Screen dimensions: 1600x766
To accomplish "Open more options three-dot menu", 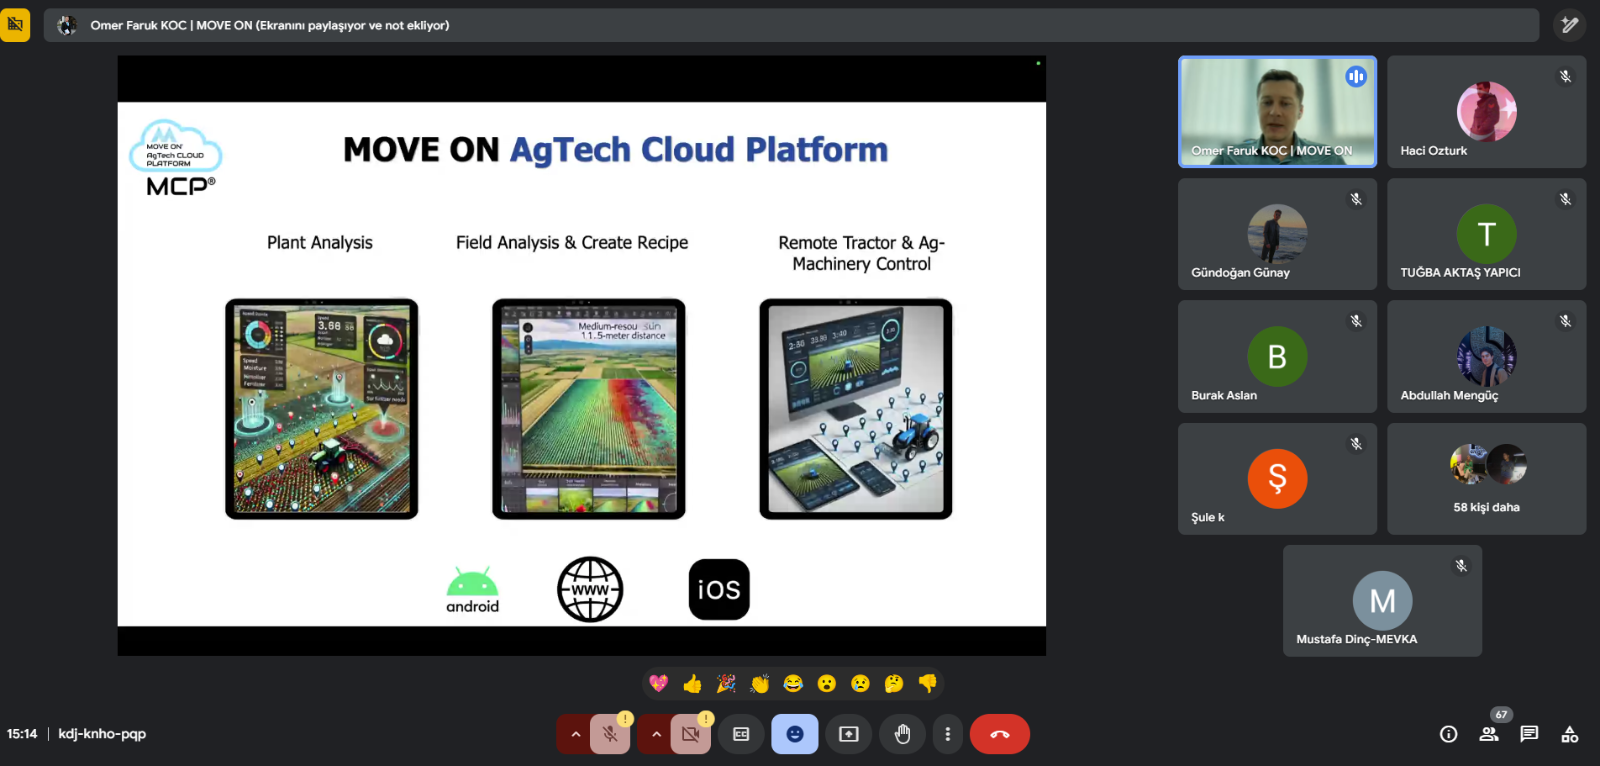I will [x=948, y=734].
